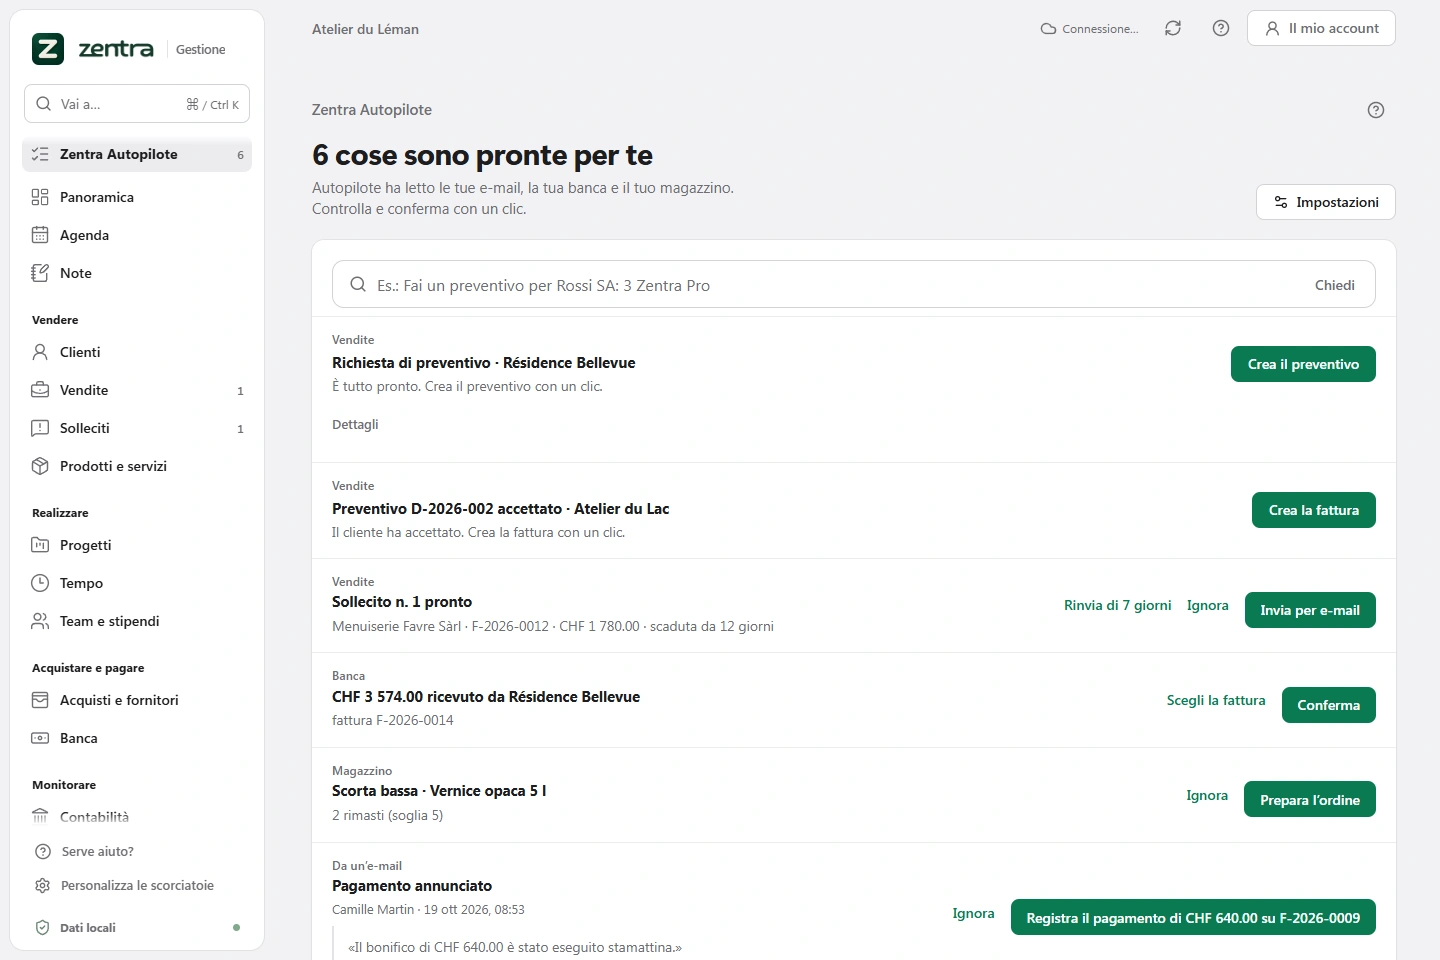This screenshot has width=1440, height=960.
Task: Click the Chiedi button in prompt bar
Action: coord(1335,285)
